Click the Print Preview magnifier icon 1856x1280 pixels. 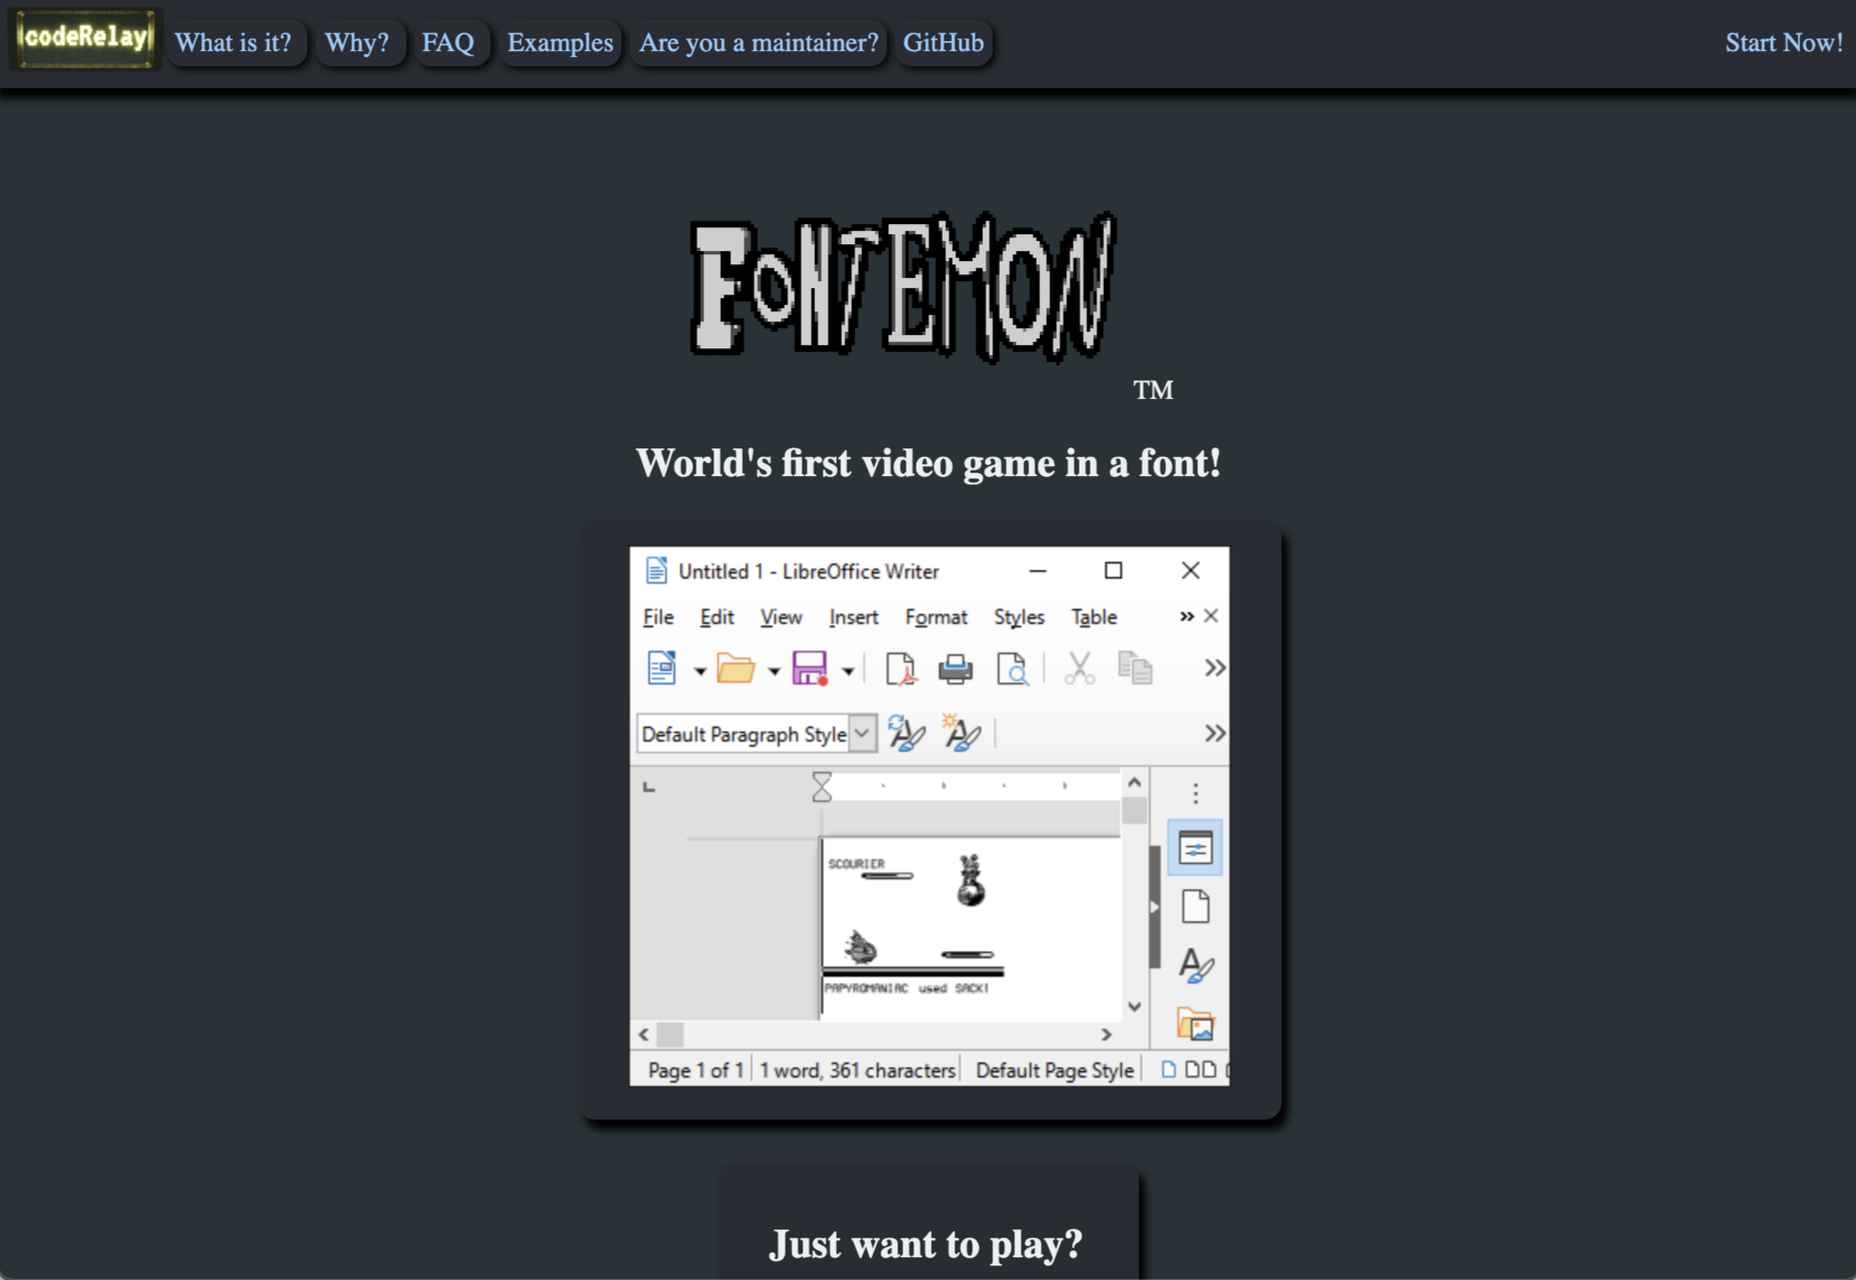1012,668
